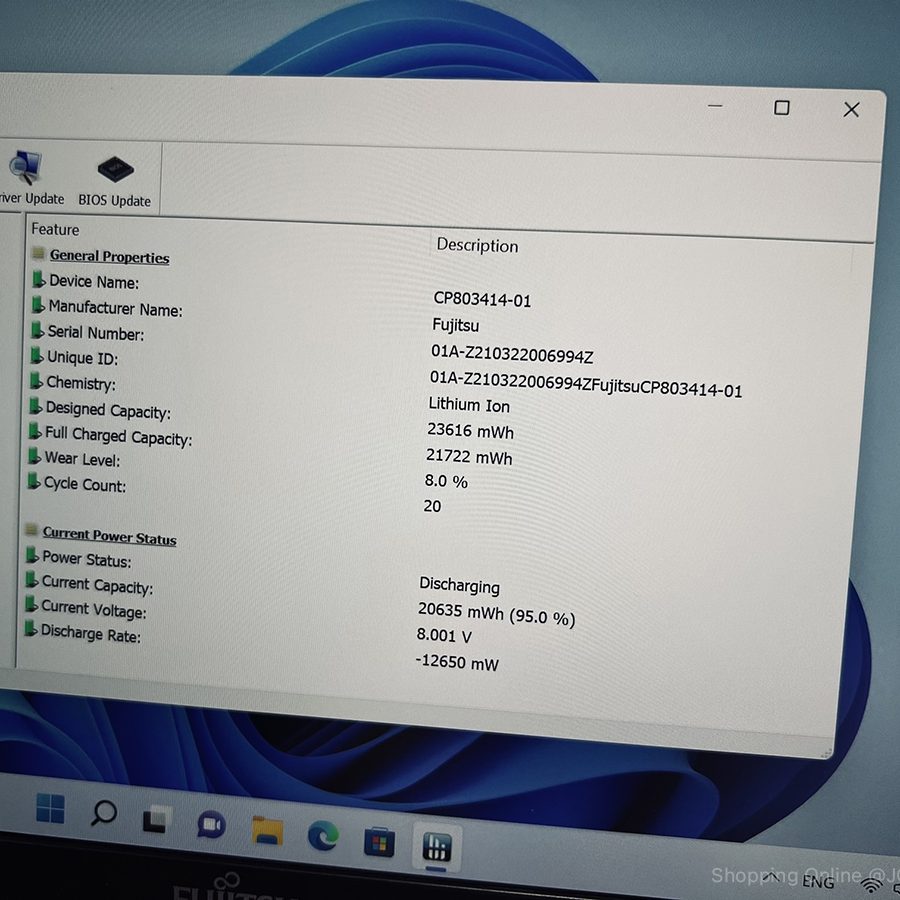Click the -12650 mW discharge rate value
The image size is (900, 900).
[457, 662]
